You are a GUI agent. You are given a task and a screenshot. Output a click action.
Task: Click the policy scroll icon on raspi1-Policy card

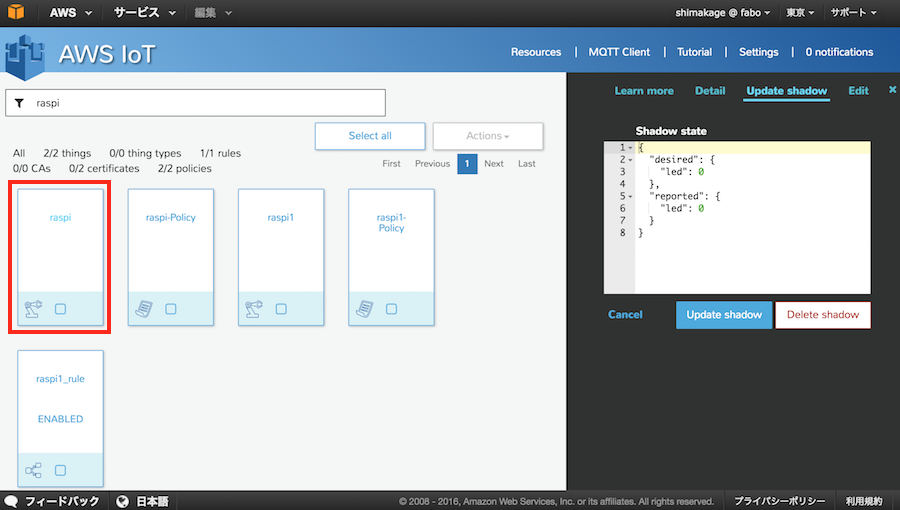(363, 309)
